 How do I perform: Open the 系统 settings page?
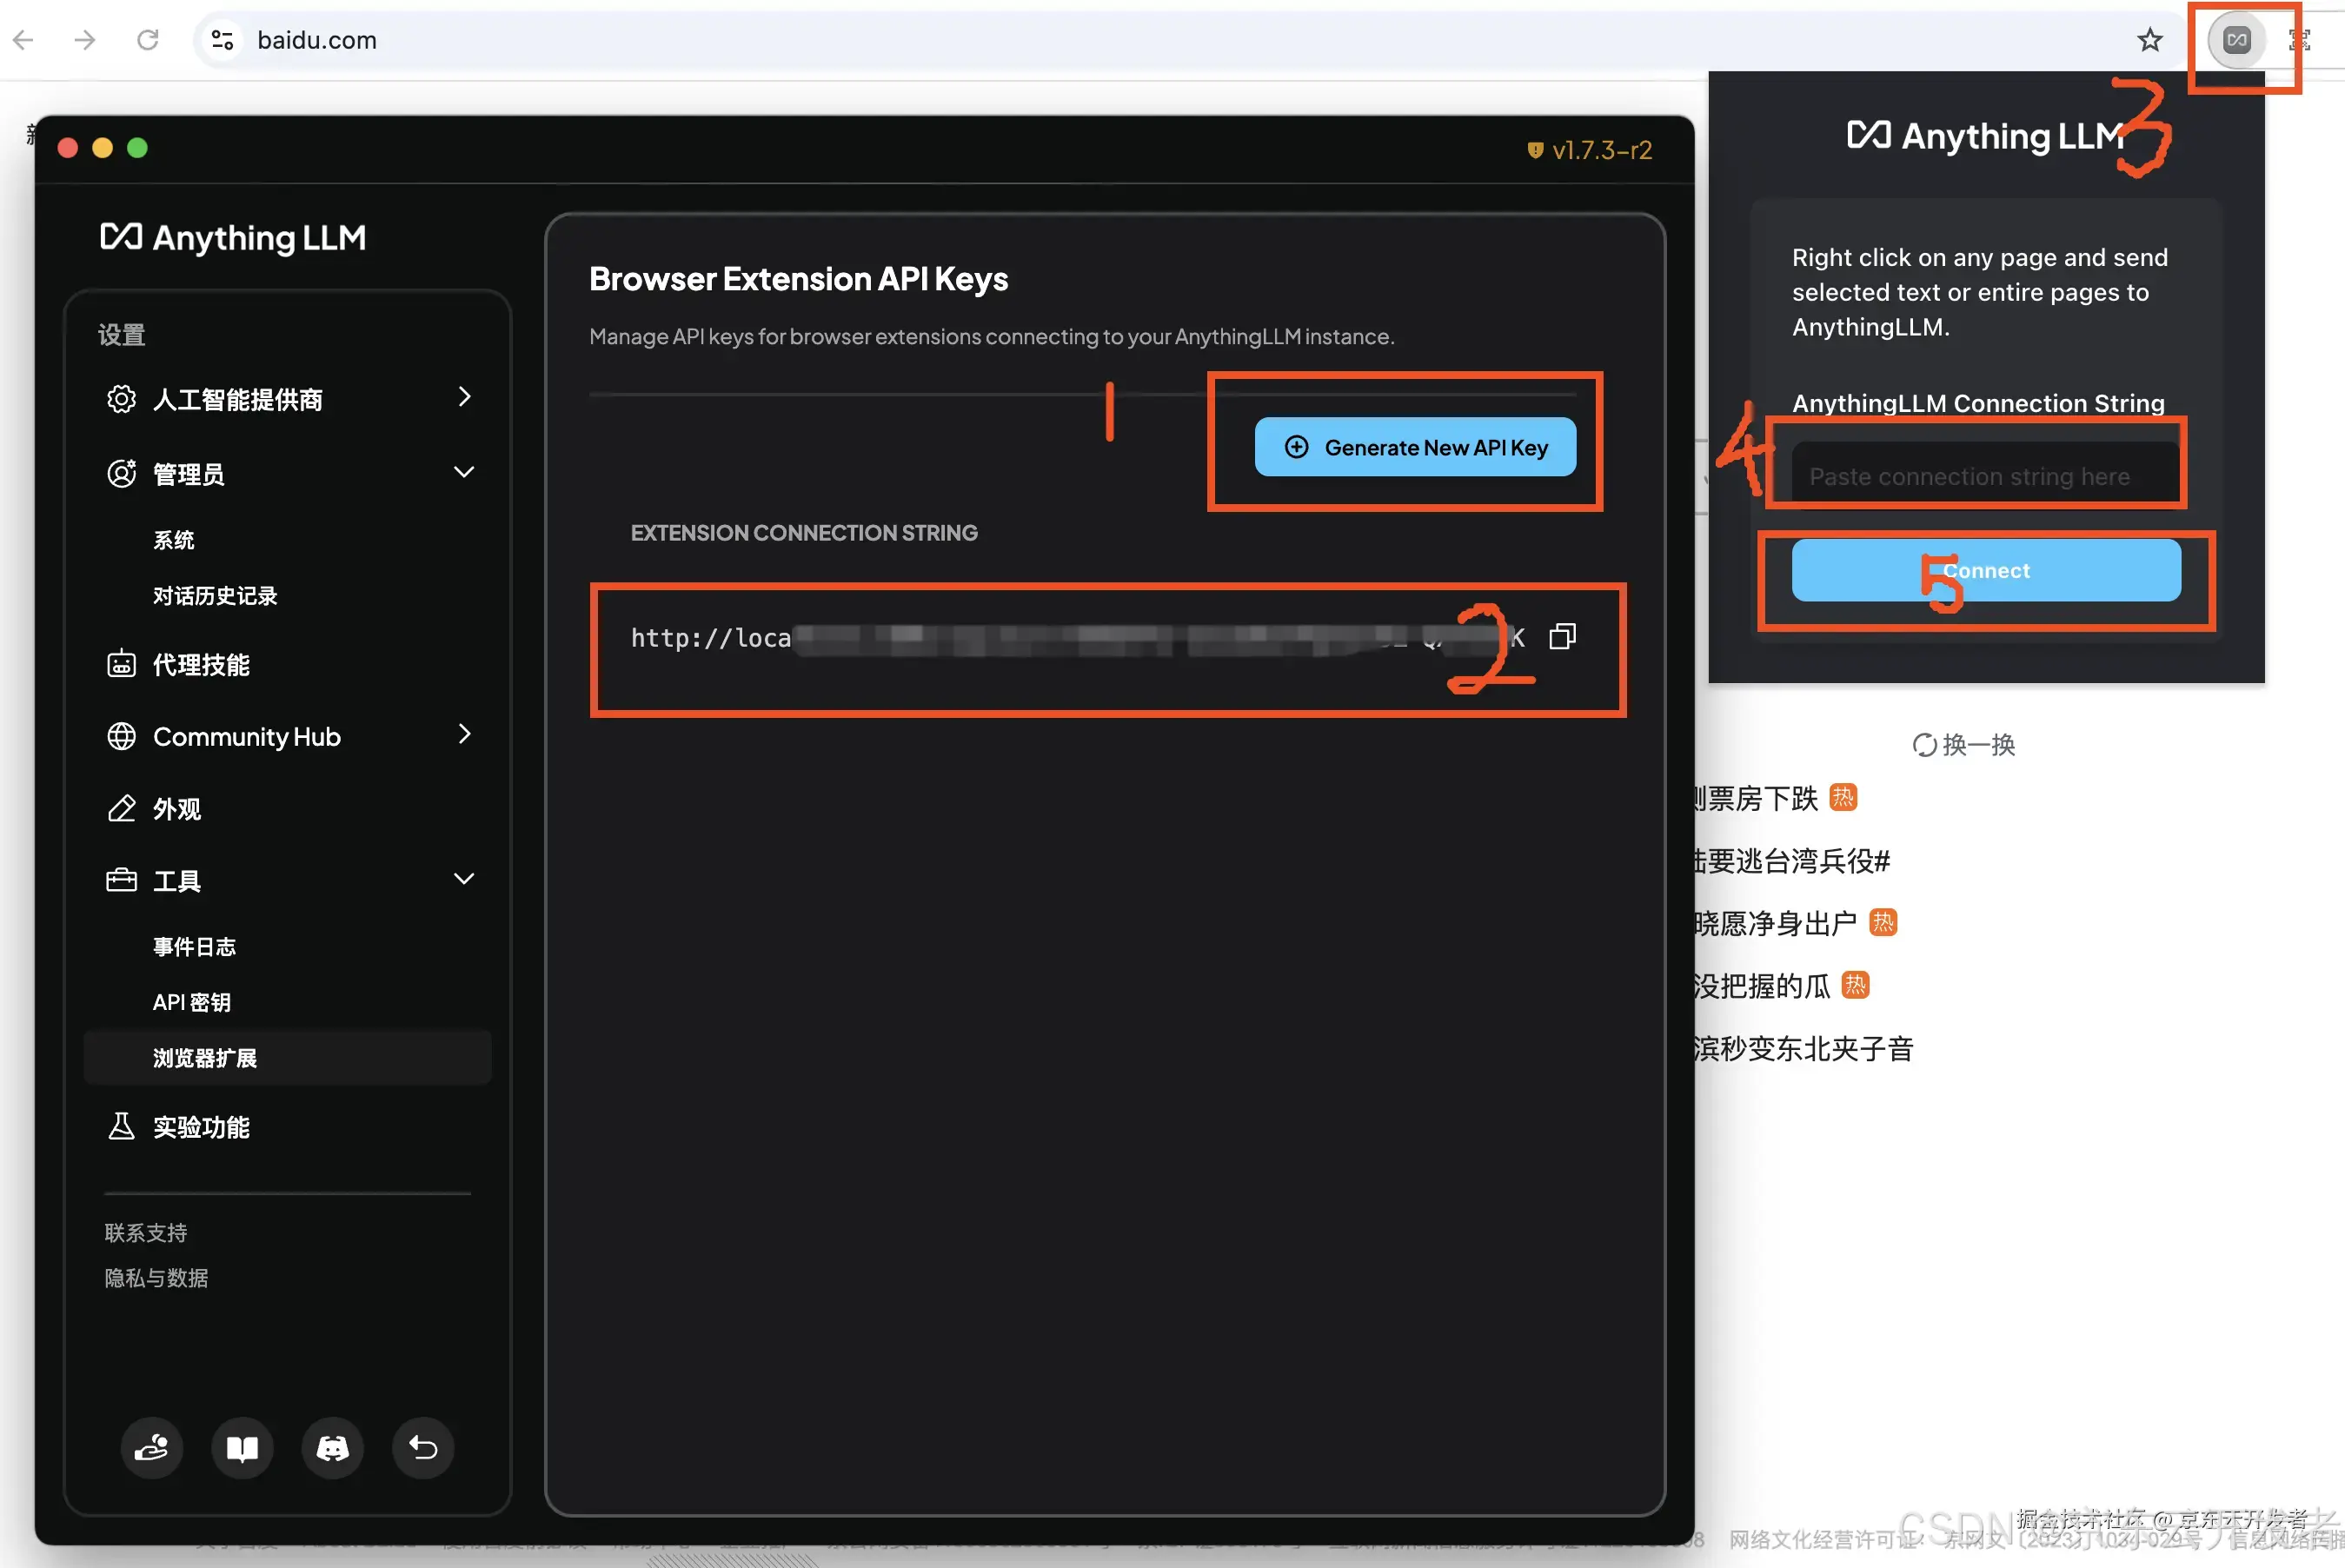point(174,540)
